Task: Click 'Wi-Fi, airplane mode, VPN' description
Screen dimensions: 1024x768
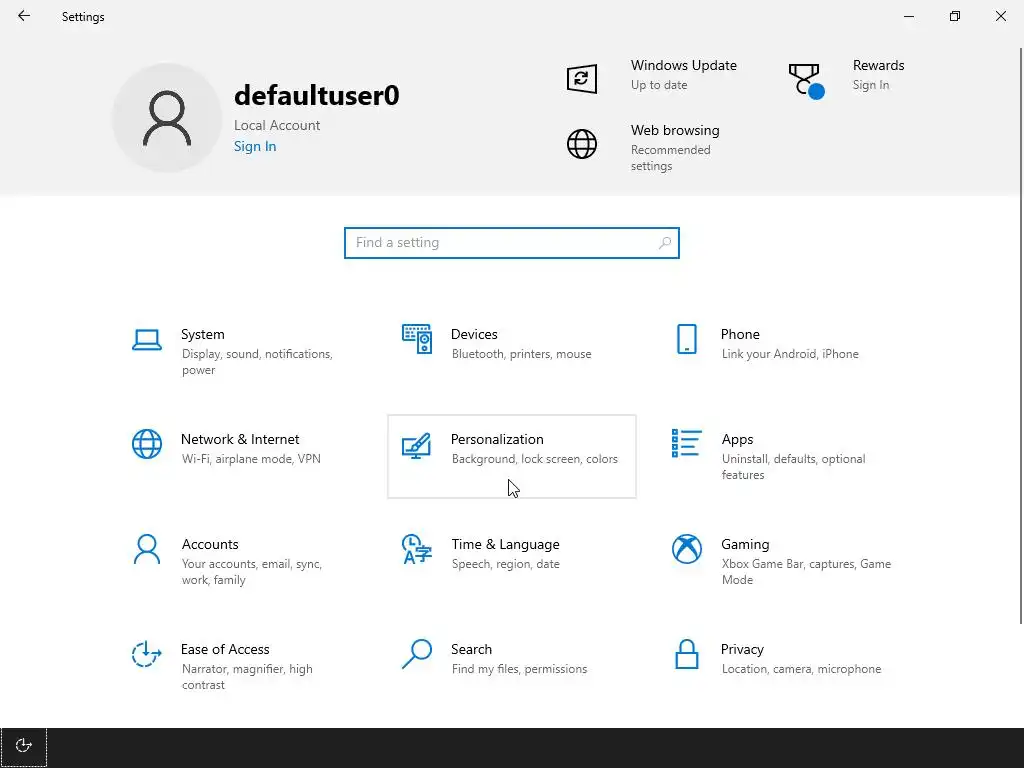Action: coord(251,459)
